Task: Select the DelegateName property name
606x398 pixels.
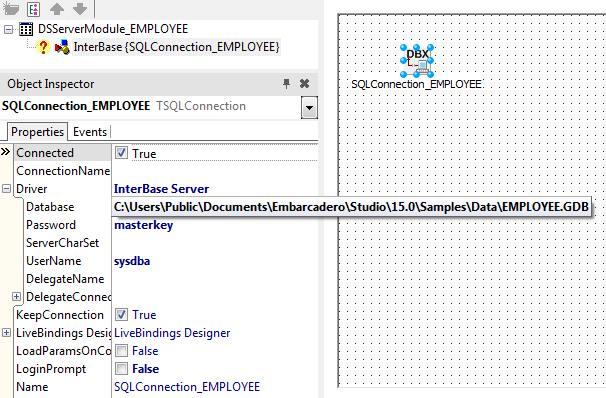Action: click(65, 279)
